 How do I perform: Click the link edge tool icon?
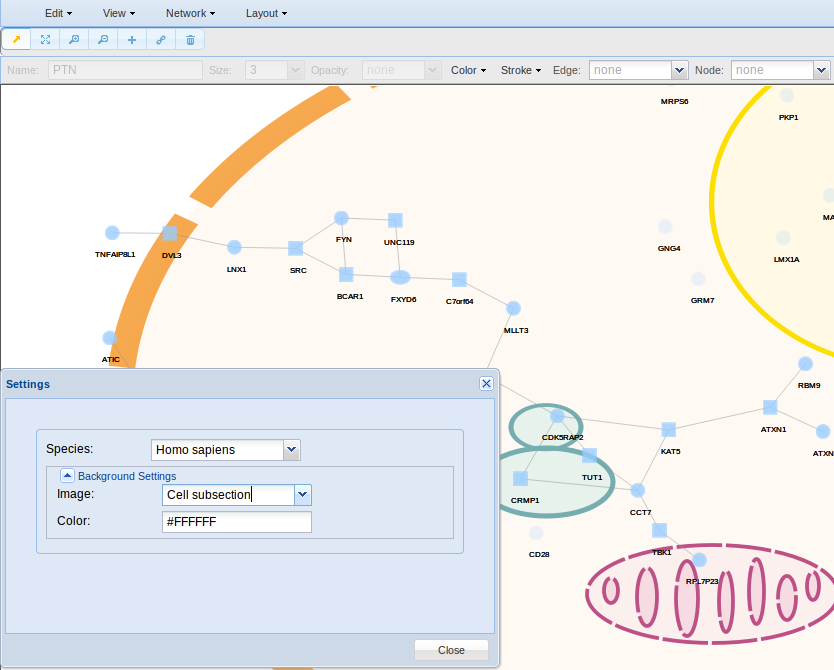(161, 40)
